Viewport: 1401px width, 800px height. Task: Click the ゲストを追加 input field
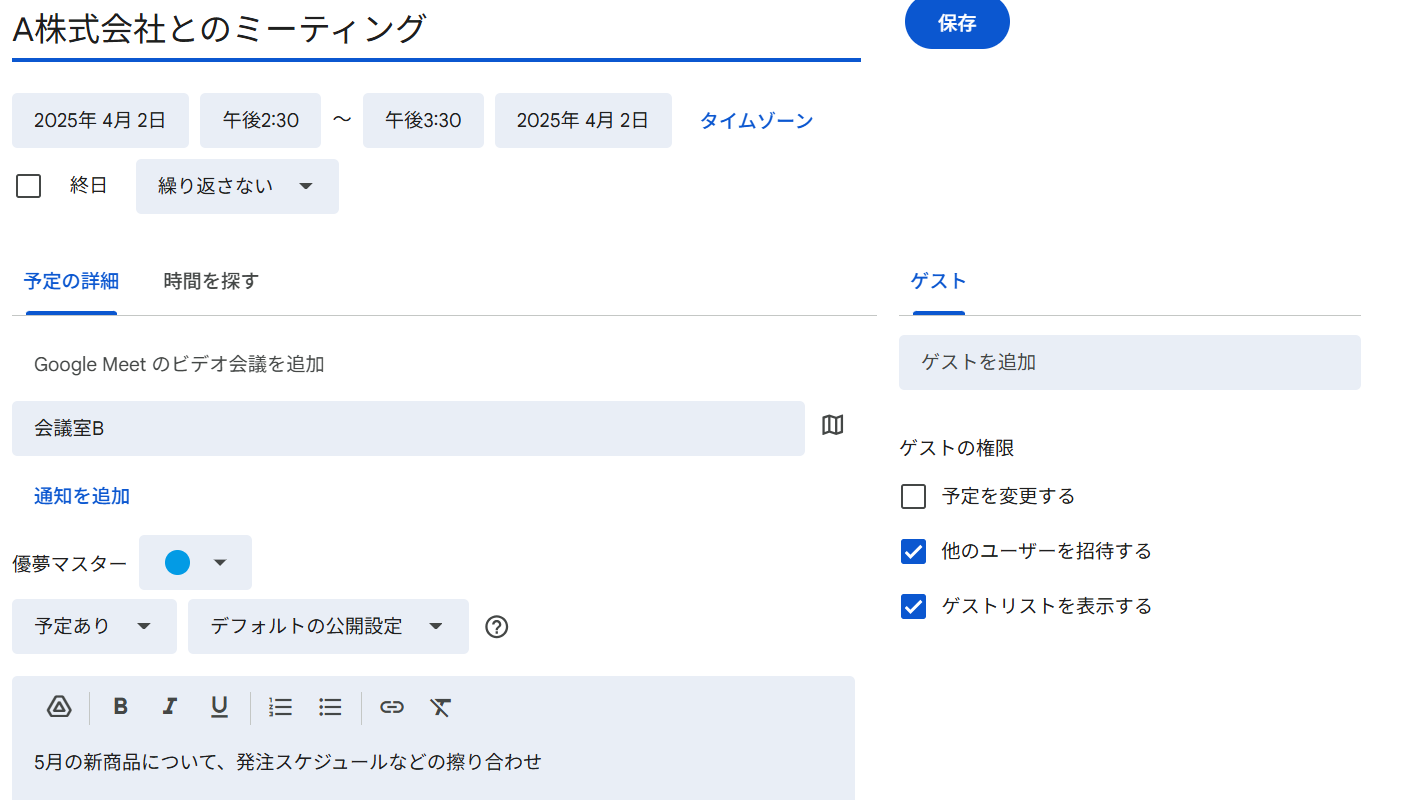click(x=1129, y=363)
